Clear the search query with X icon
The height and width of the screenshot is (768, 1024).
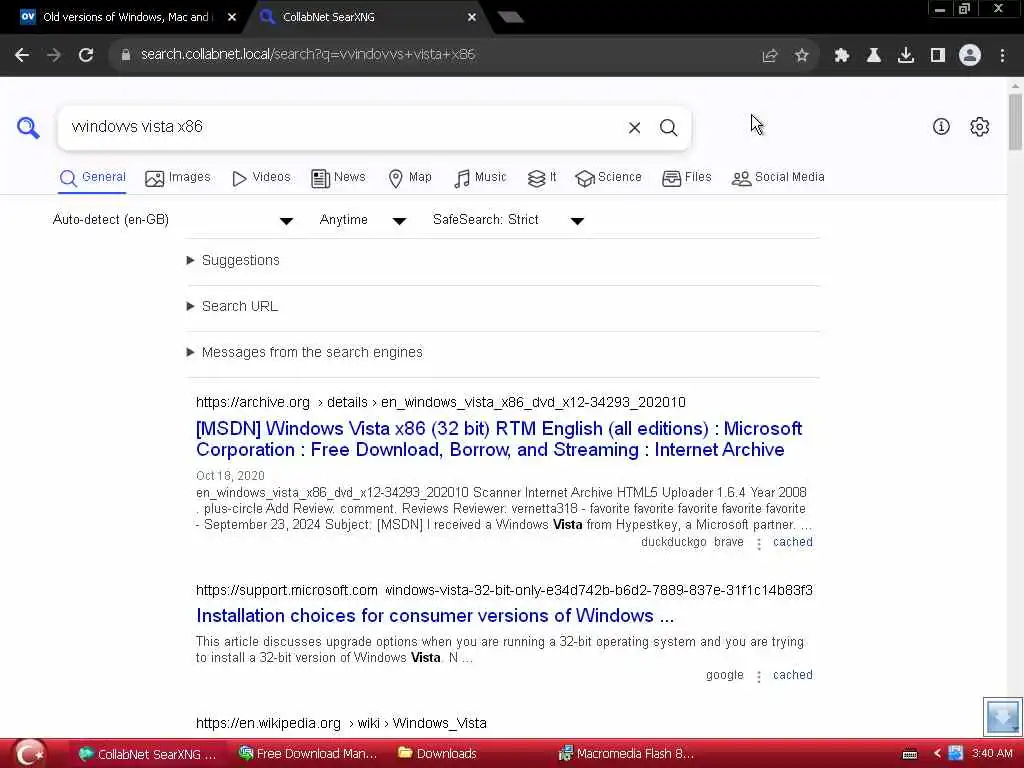[x=634, y=127]
